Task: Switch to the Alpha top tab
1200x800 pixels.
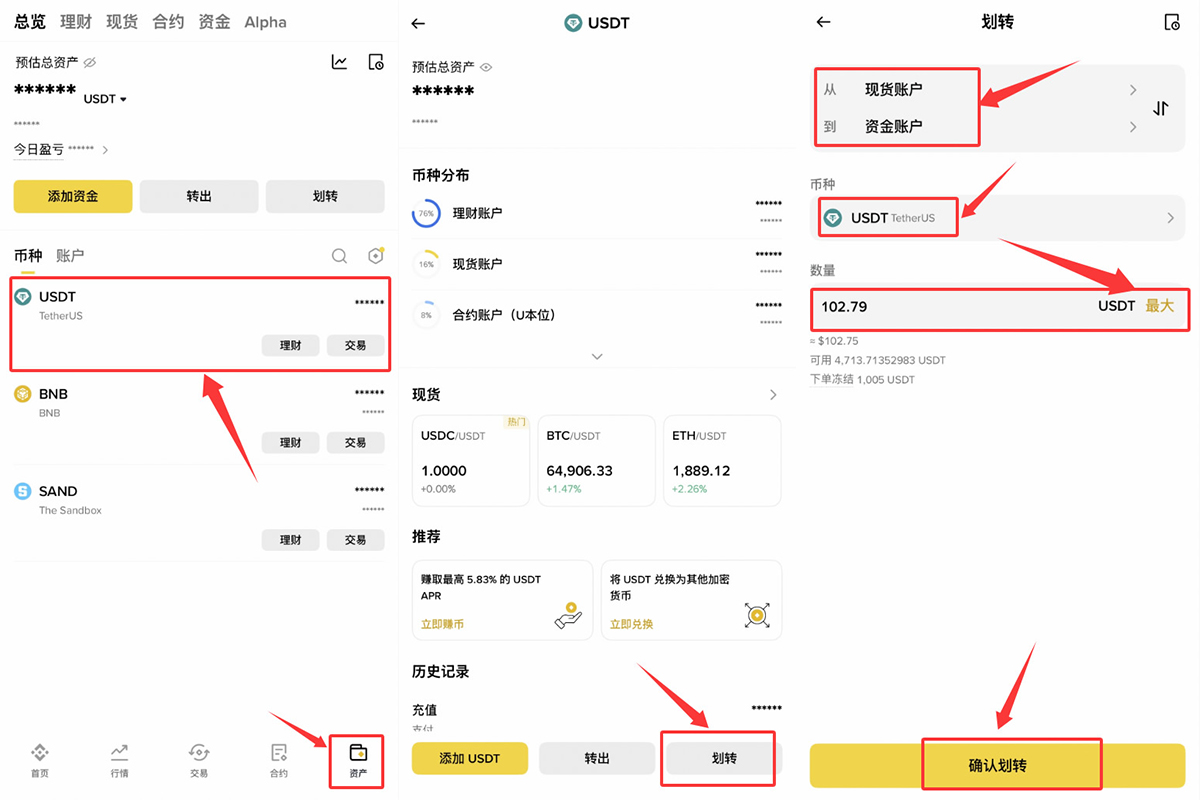Action: 265,22
